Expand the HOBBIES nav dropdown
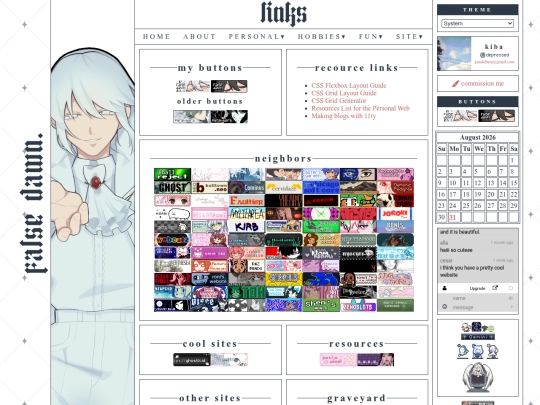This screenshot has width=540, height=405. (322, 37)
